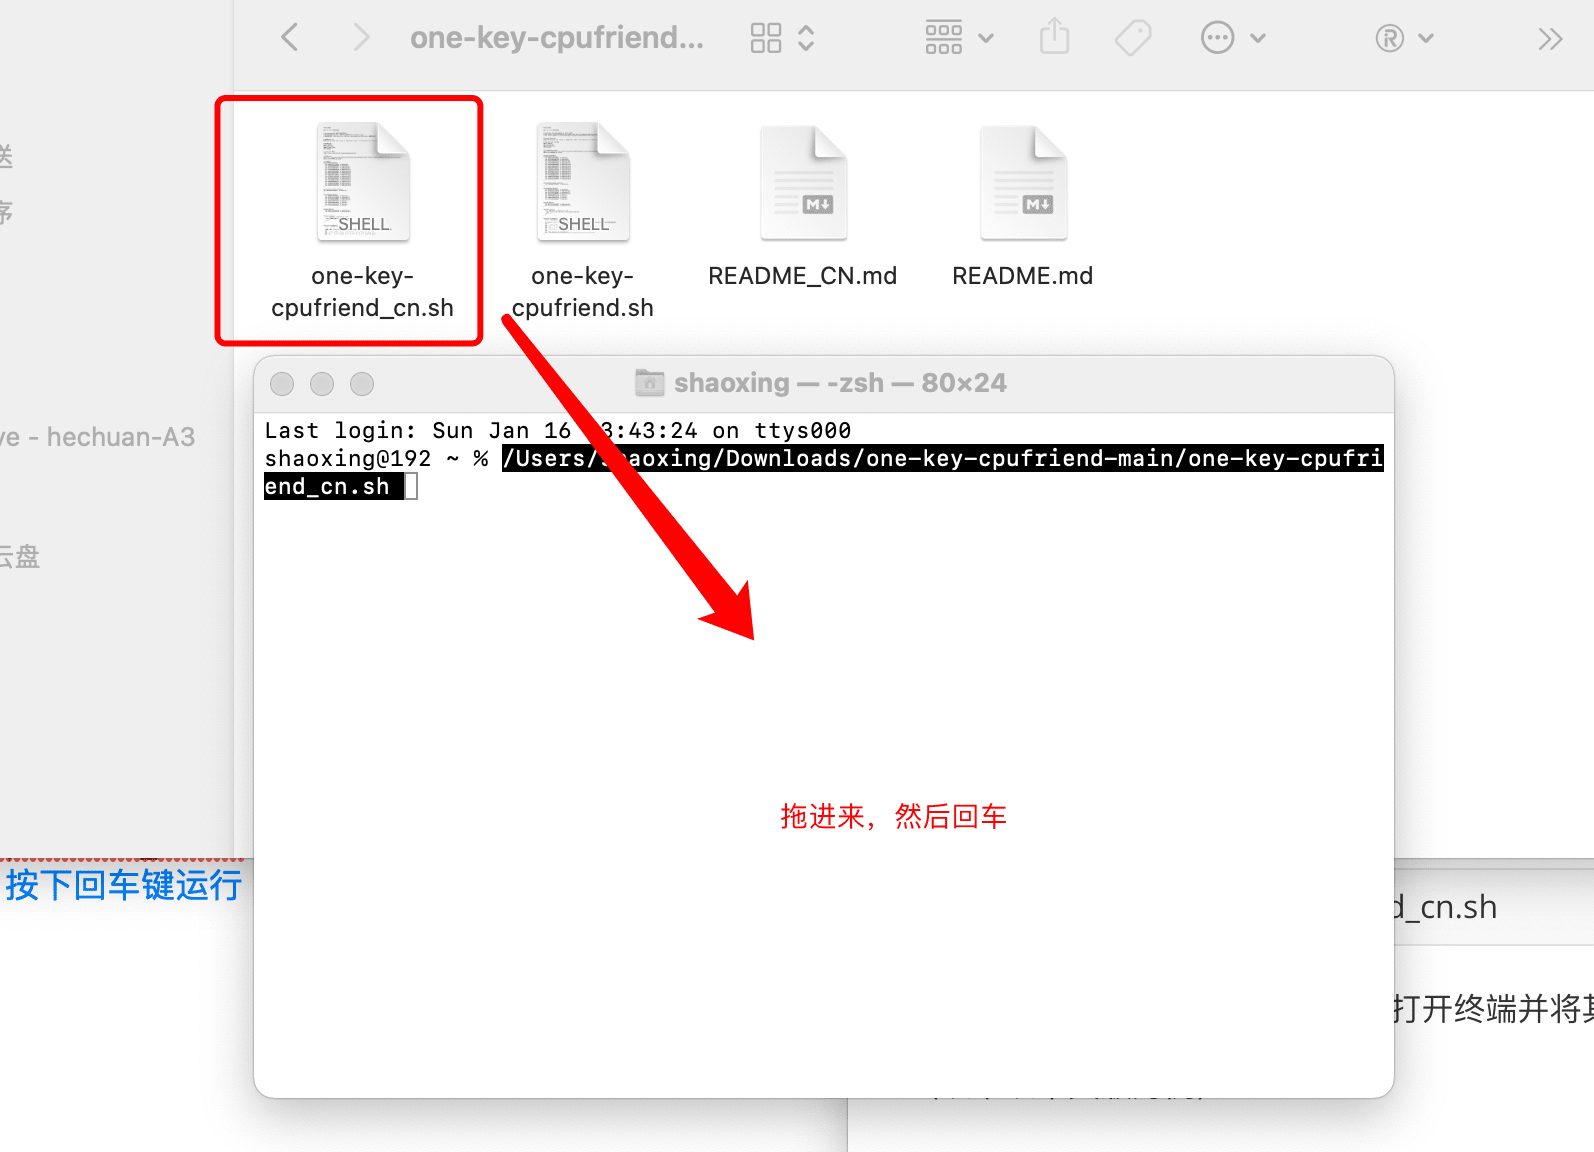Screen dimensions: 1594x1152
Task: Select the one-key-cpufriend.sh file icon
Action: tap(583, 182)
